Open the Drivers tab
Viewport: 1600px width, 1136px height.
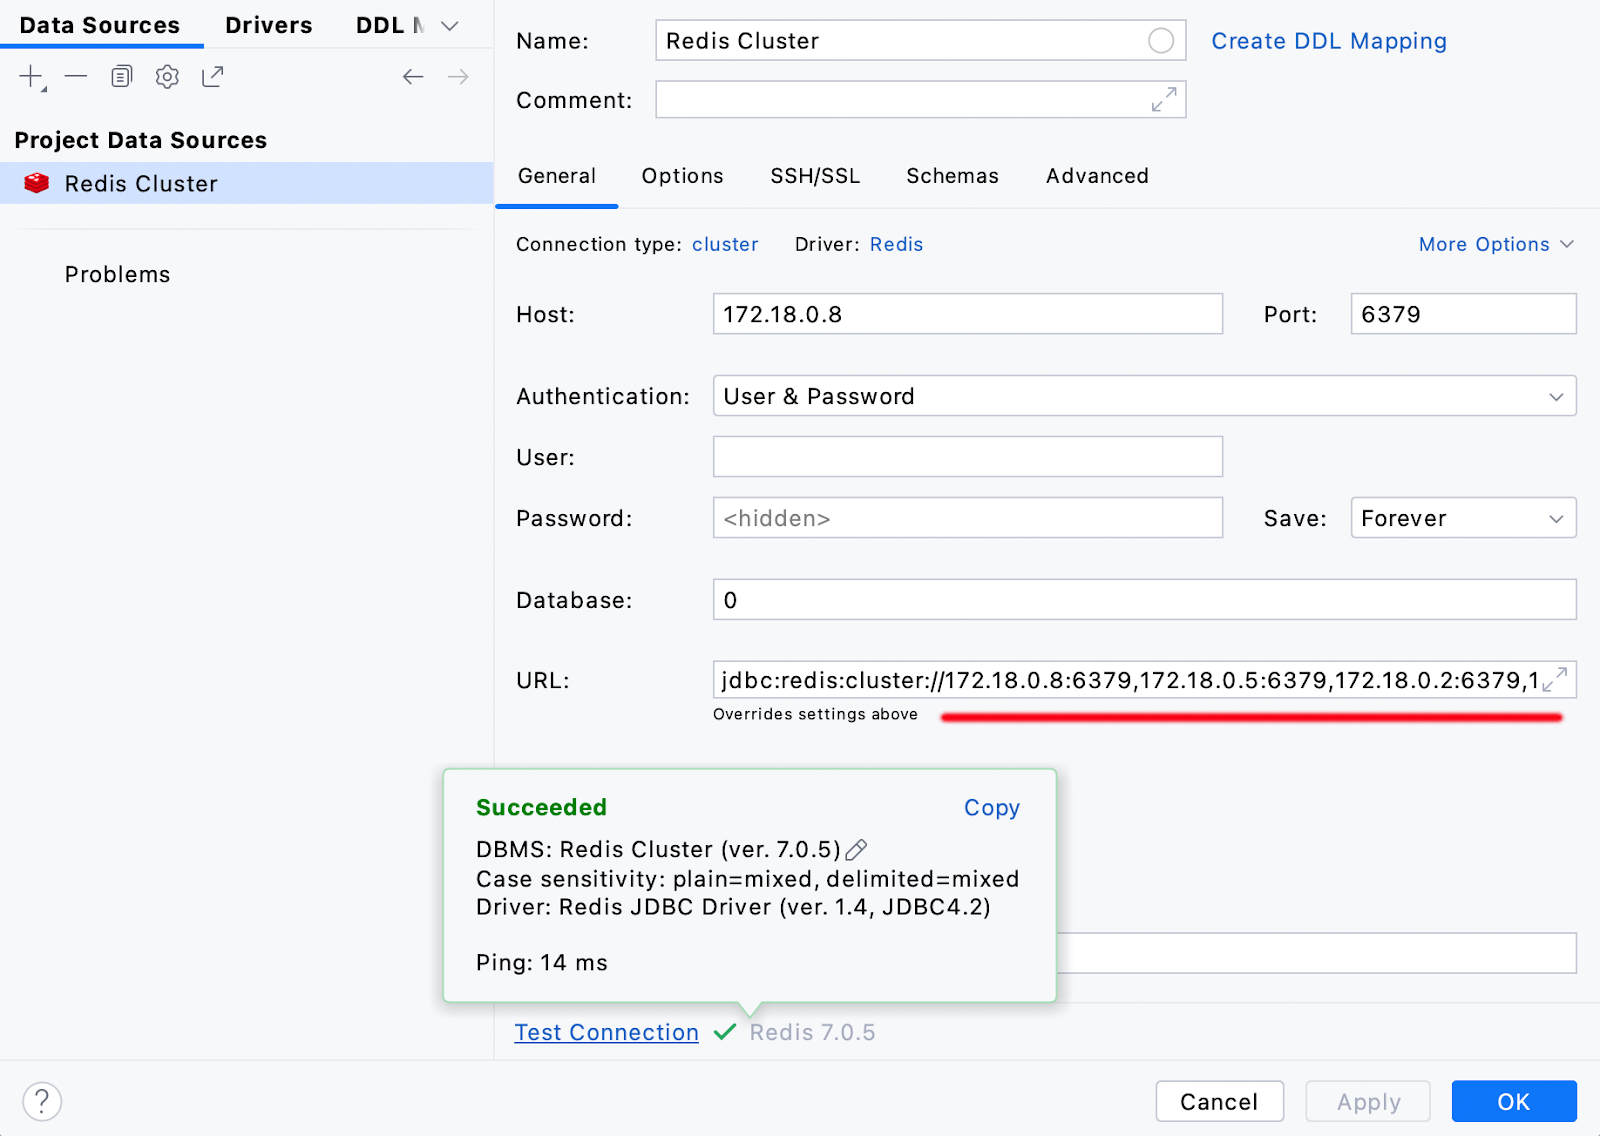pos(268,26)
